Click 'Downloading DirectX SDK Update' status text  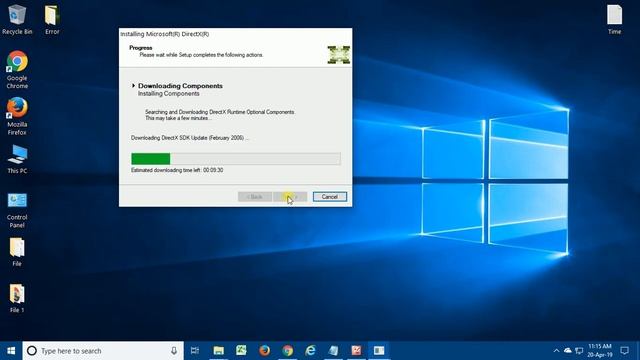coord(189,138)
